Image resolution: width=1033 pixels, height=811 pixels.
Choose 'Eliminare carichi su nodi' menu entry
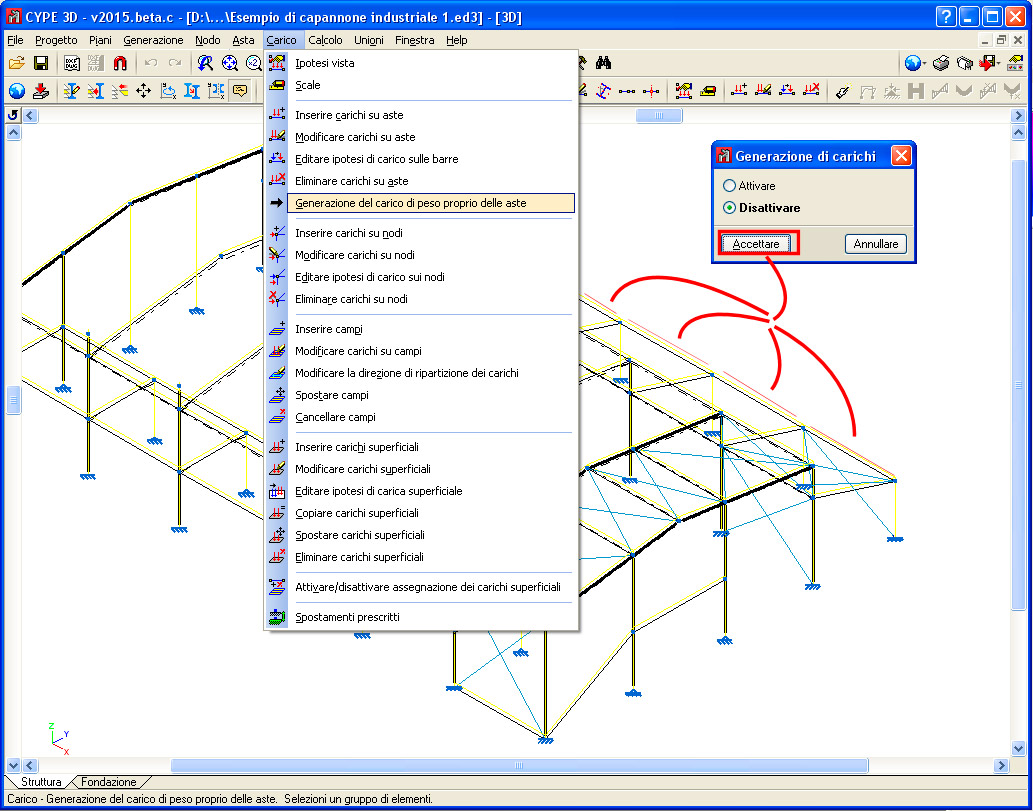click(x=421, y=299)
